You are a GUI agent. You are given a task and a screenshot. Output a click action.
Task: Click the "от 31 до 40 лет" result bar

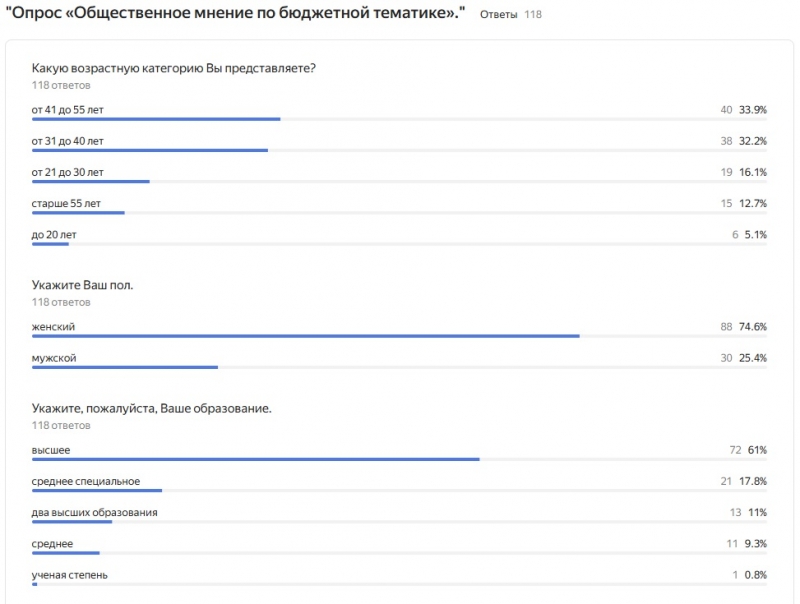[x=150, y=151]
